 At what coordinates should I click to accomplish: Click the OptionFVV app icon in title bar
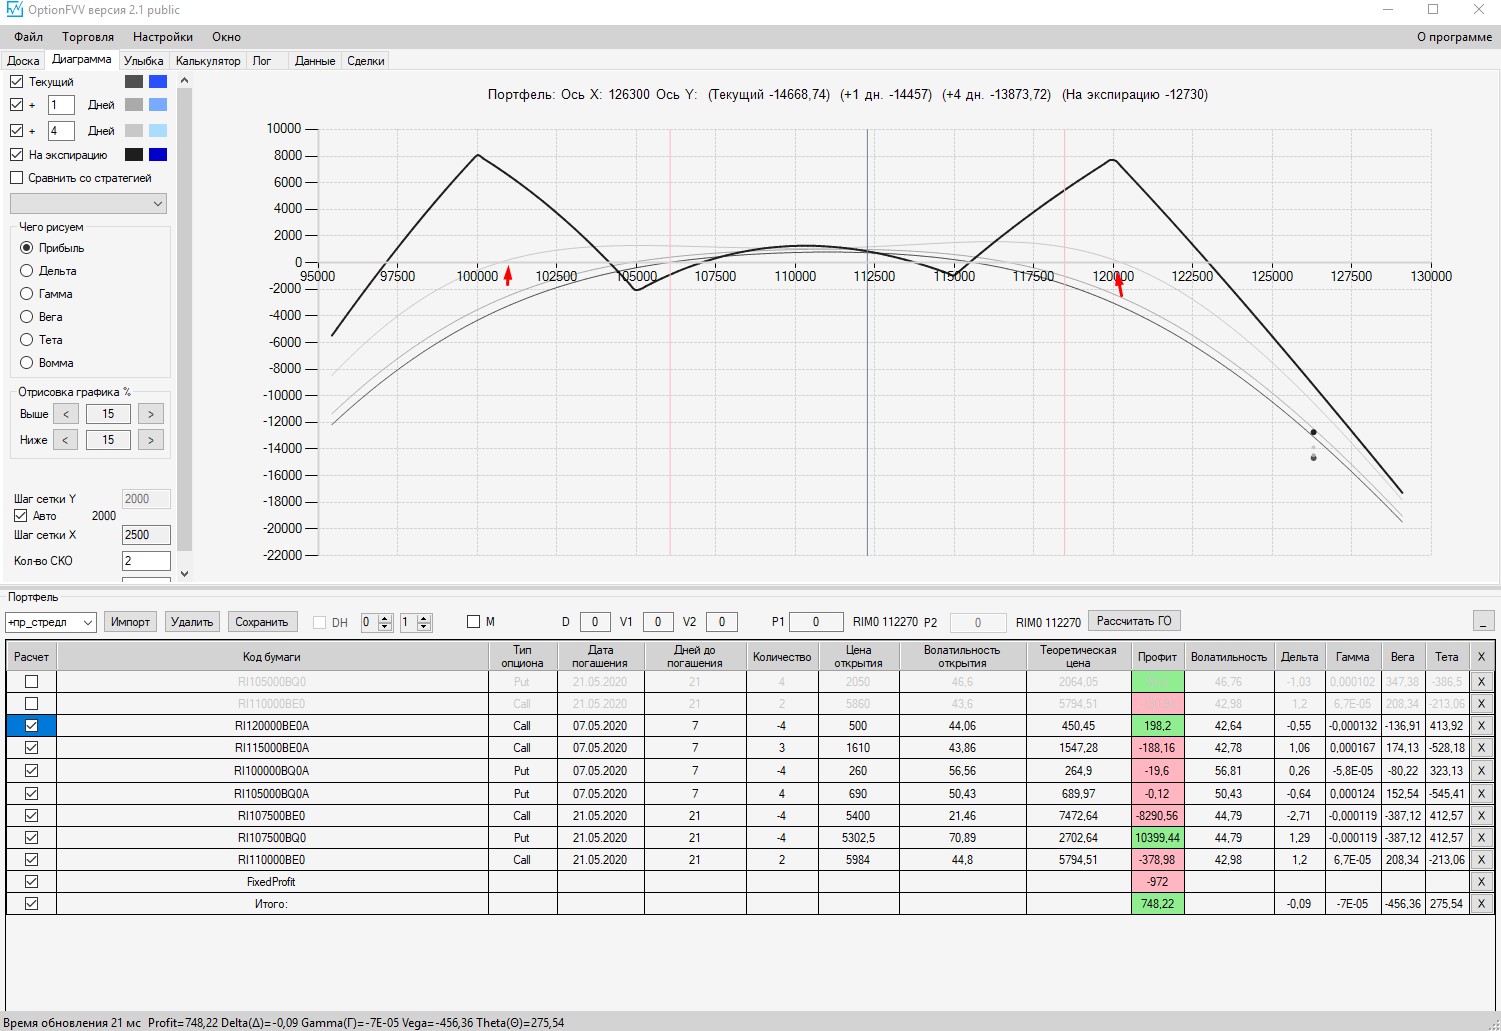[14, 10]
